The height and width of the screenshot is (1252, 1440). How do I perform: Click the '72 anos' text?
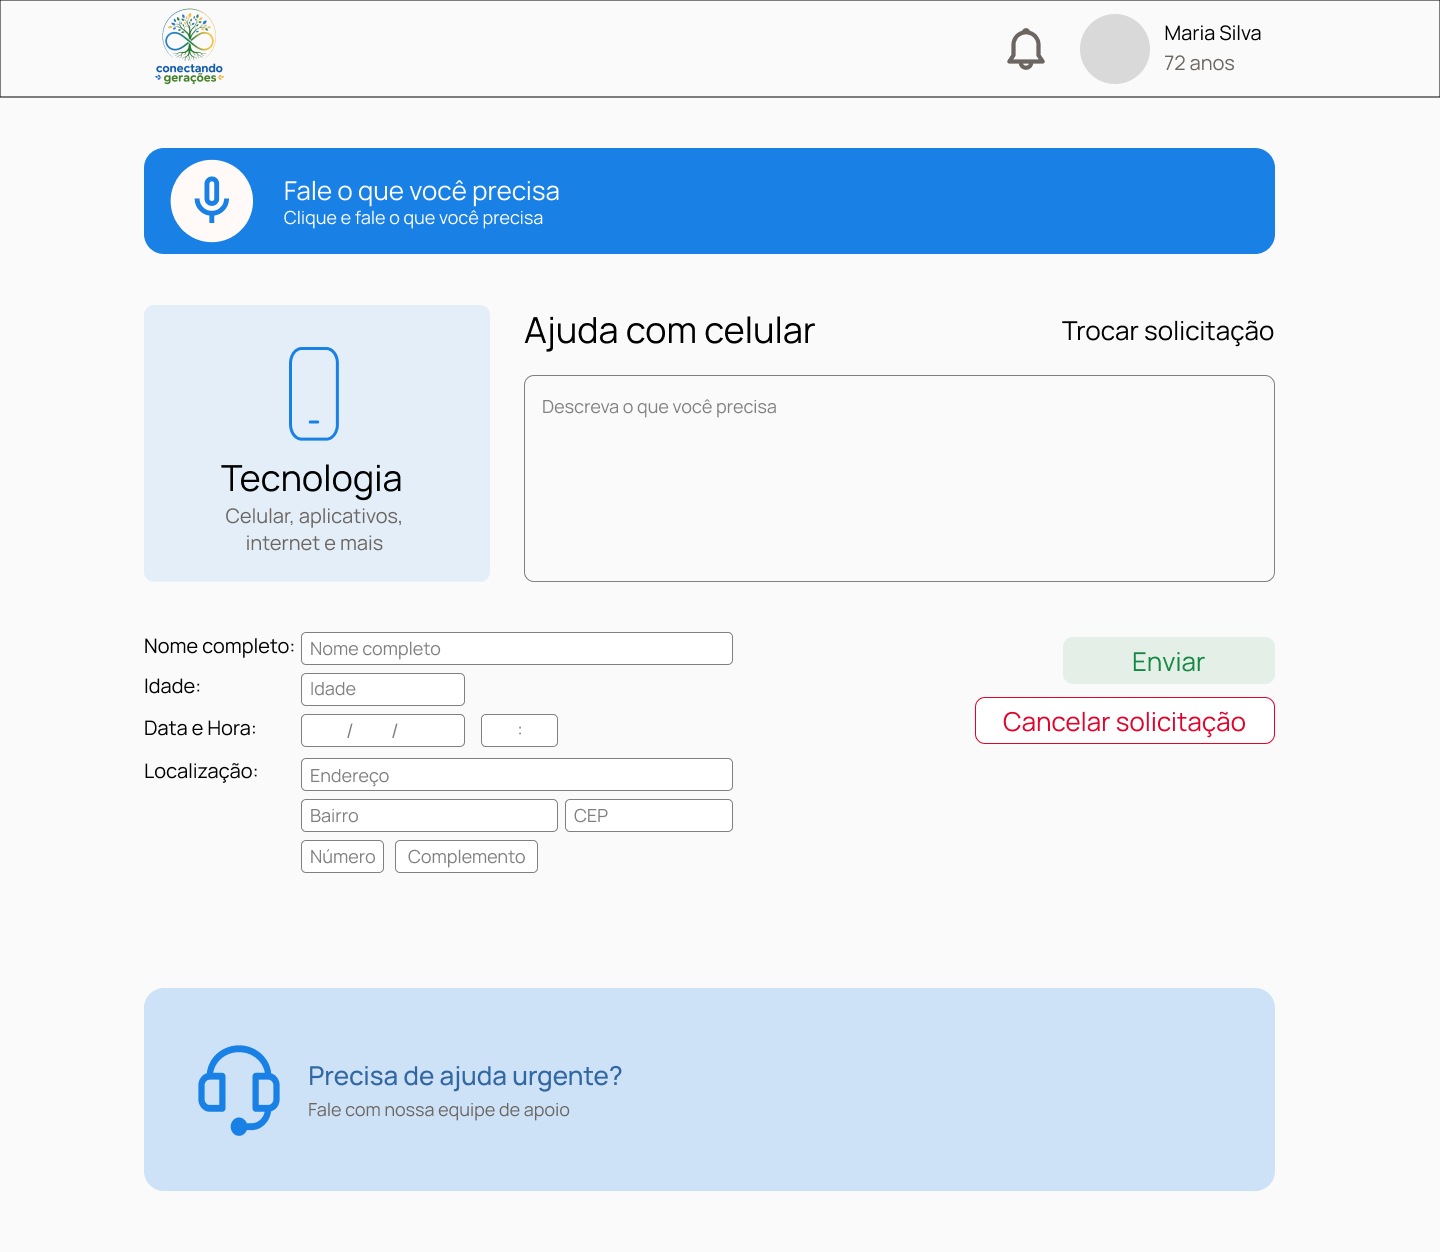tap(1199, 63)
